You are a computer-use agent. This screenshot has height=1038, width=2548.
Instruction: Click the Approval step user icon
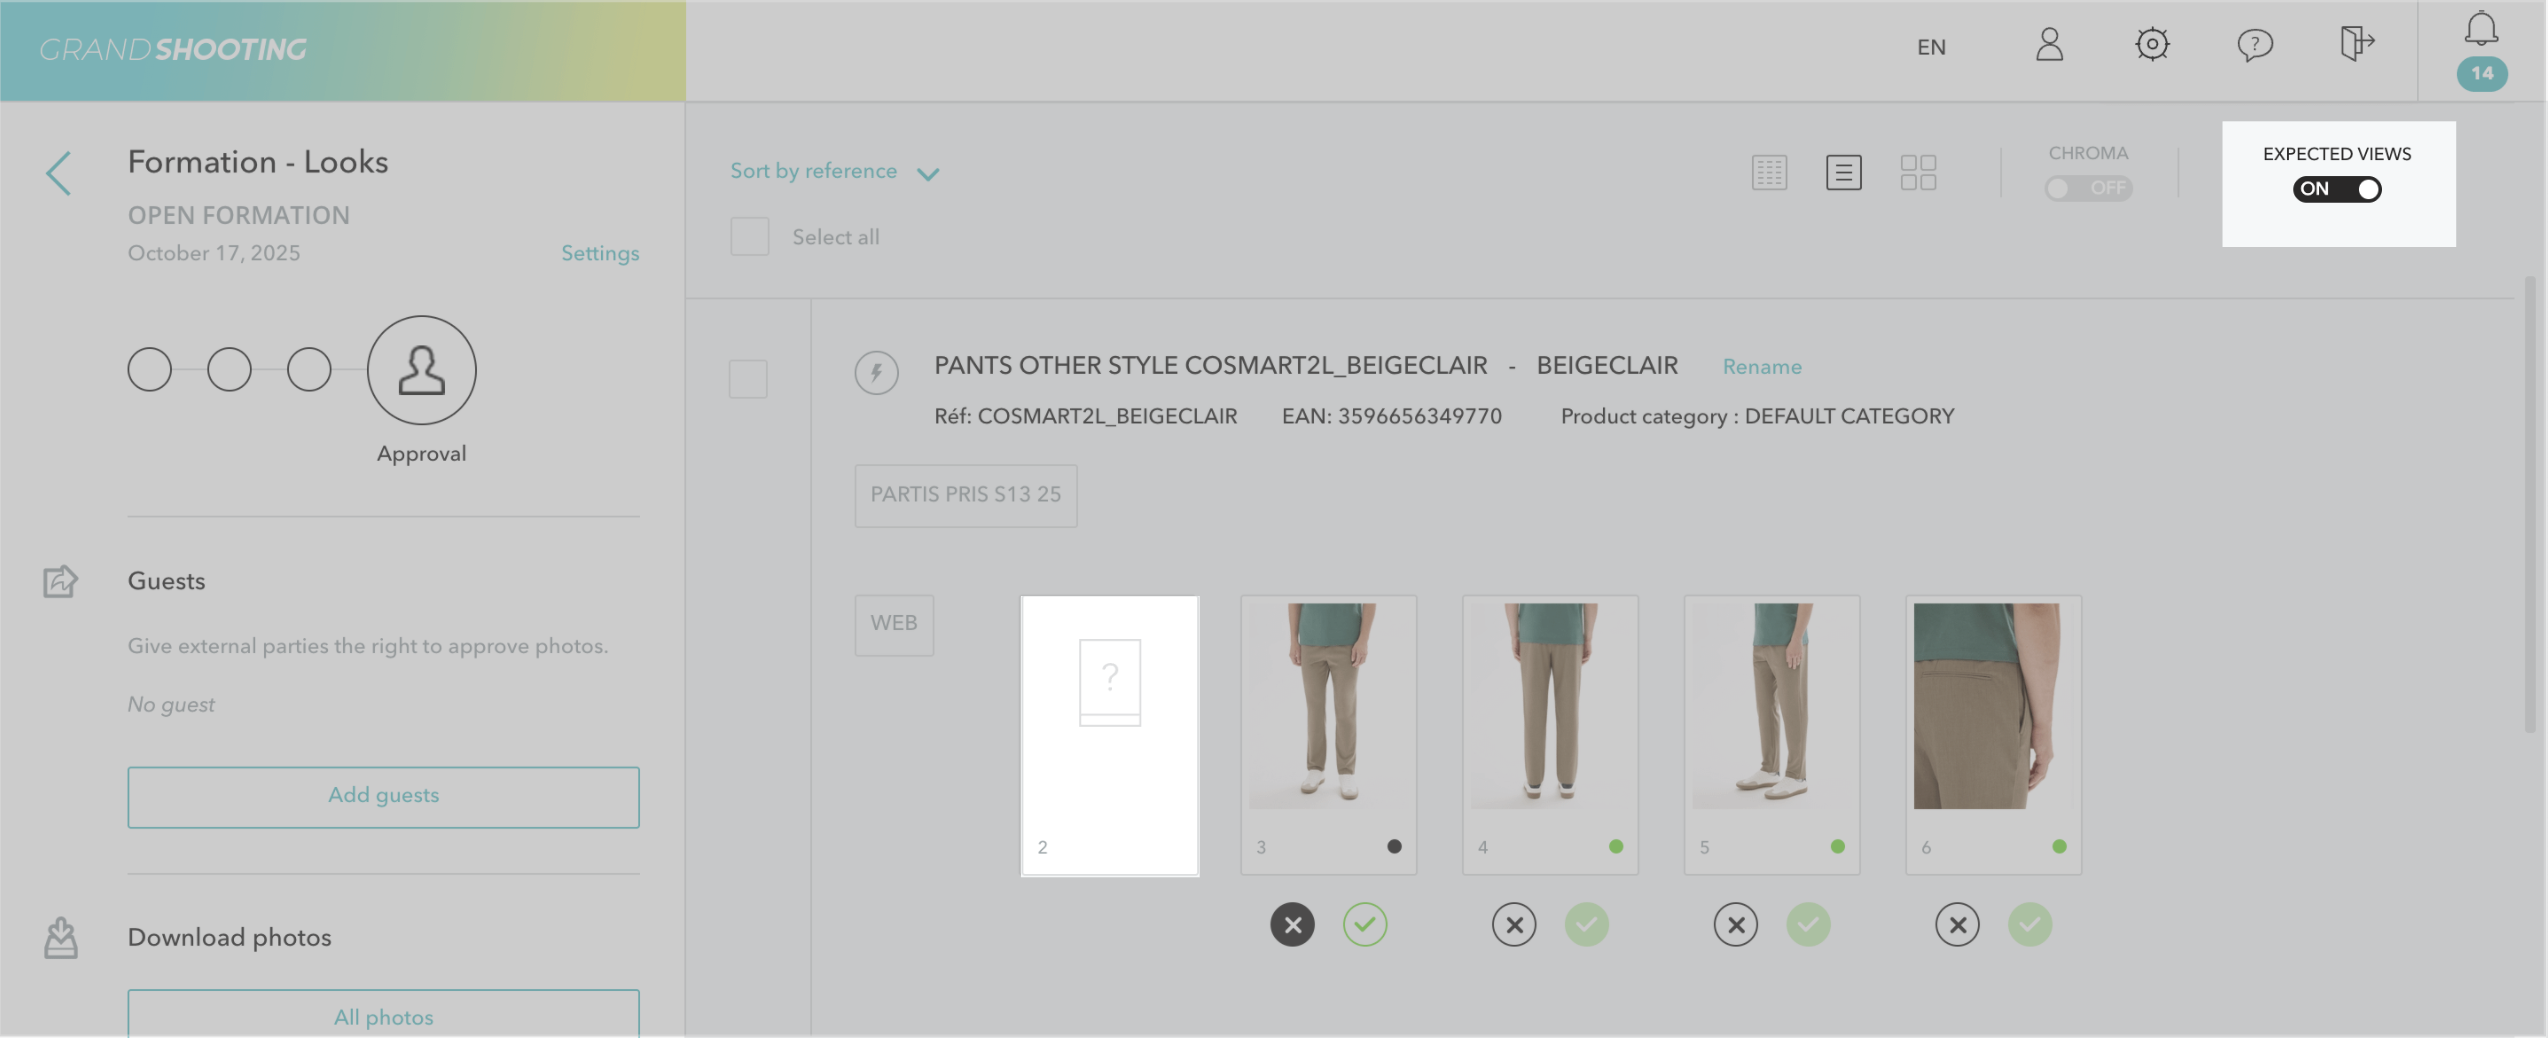[421, 370]
